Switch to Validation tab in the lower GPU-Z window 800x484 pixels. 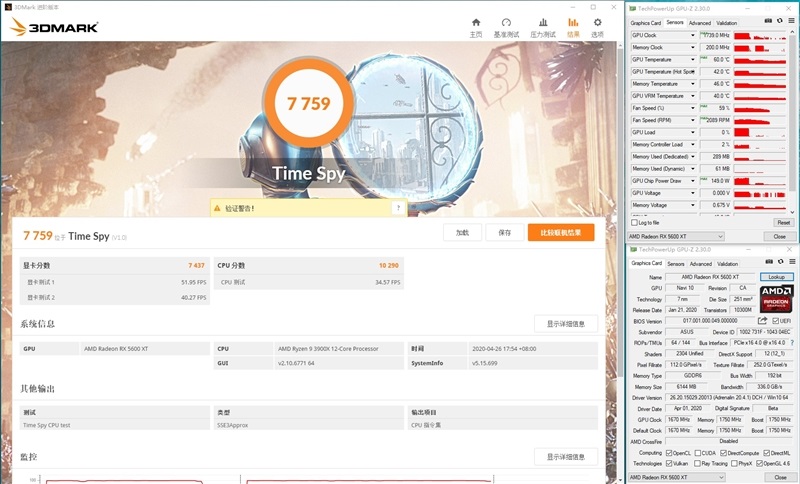(727, 264)
